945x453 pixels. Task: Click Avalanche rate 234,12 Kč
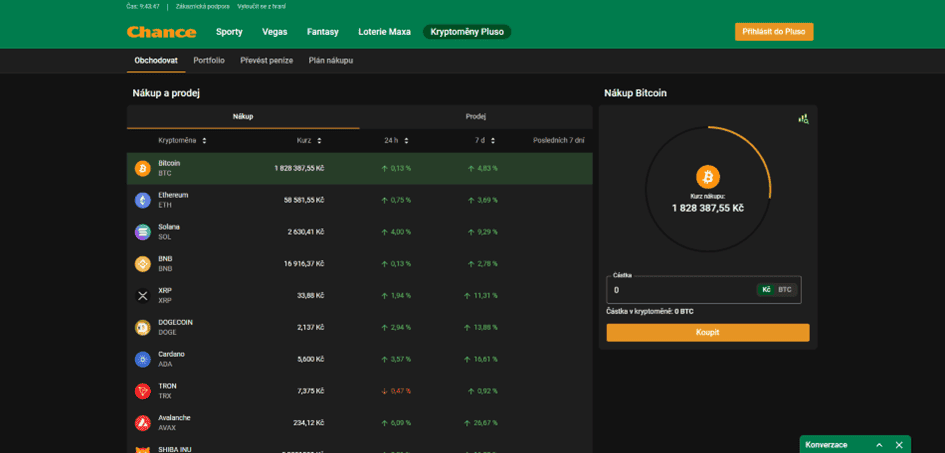pos(309,423)
